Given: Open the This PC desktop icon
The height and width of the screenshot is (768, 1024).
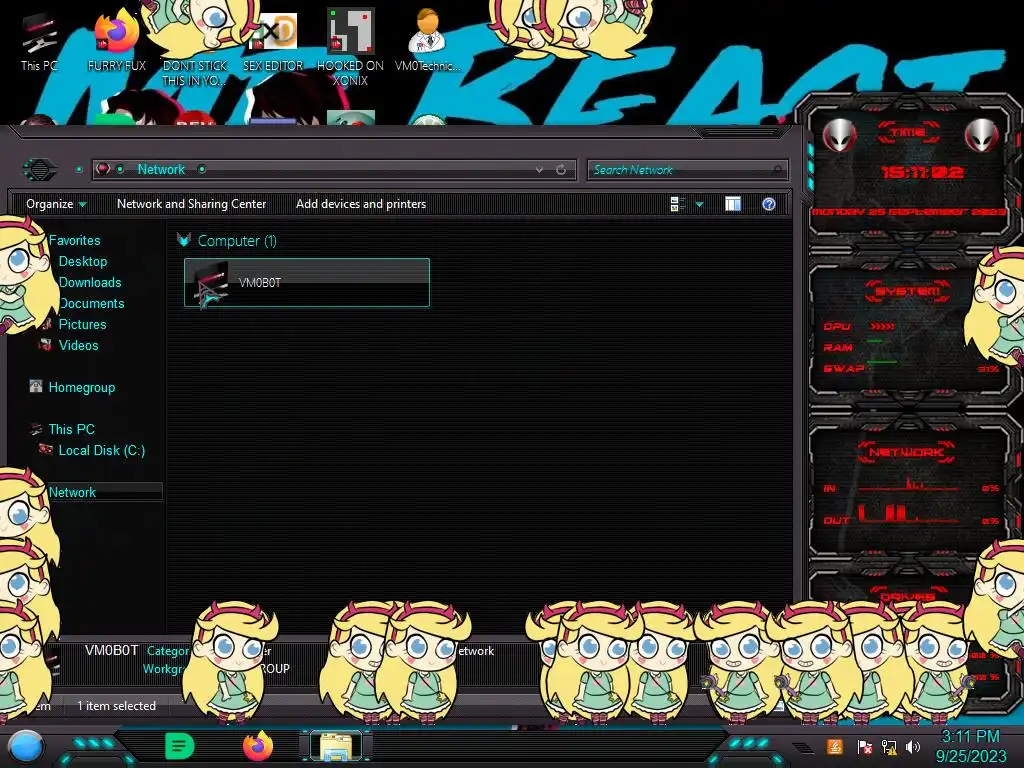Looking at the screenshot, I should point(39,42).
